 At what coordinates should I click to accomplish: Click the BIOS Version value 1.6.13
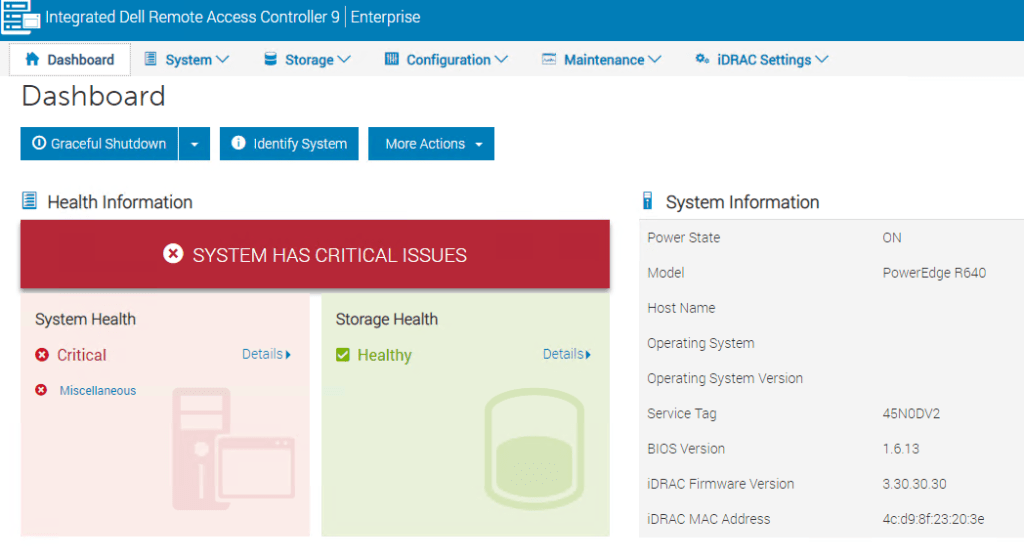click(x=901, y=449)
